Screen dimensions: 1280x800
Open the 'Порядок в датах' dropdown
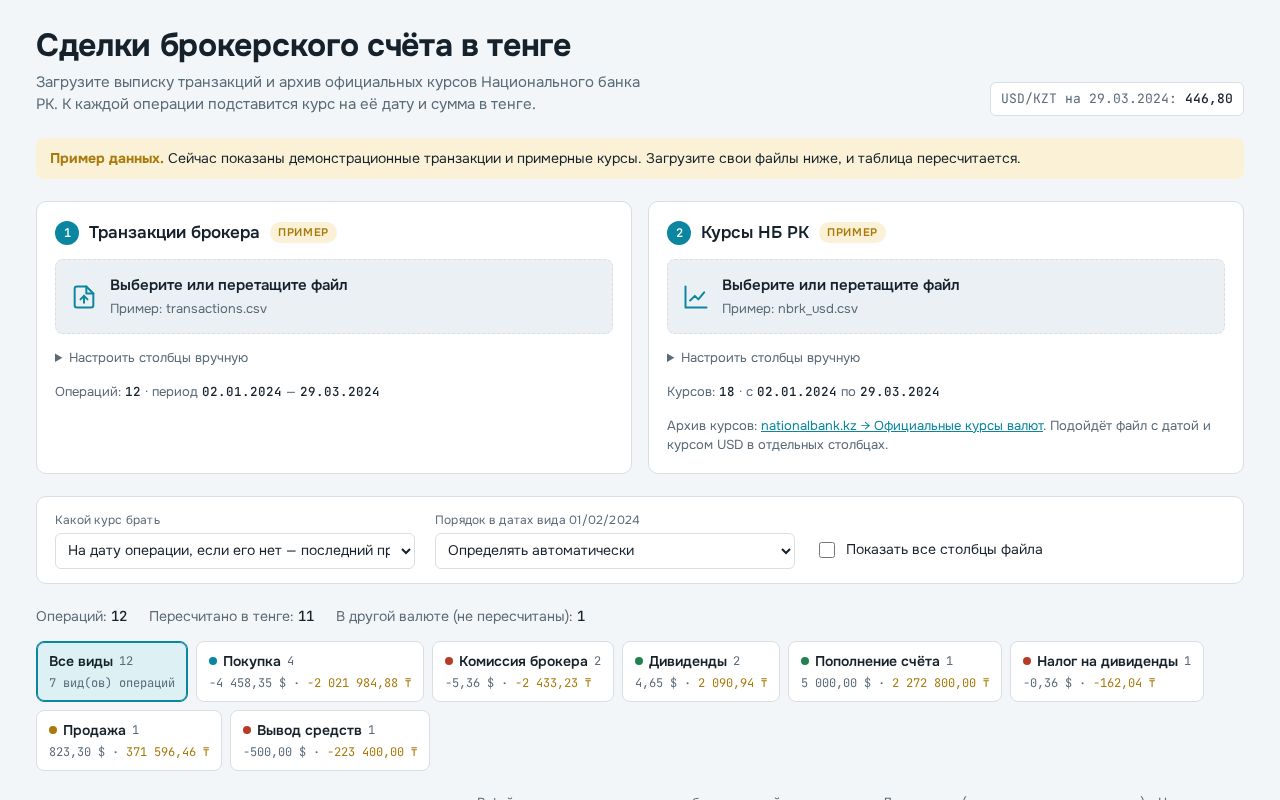[615, 551]
